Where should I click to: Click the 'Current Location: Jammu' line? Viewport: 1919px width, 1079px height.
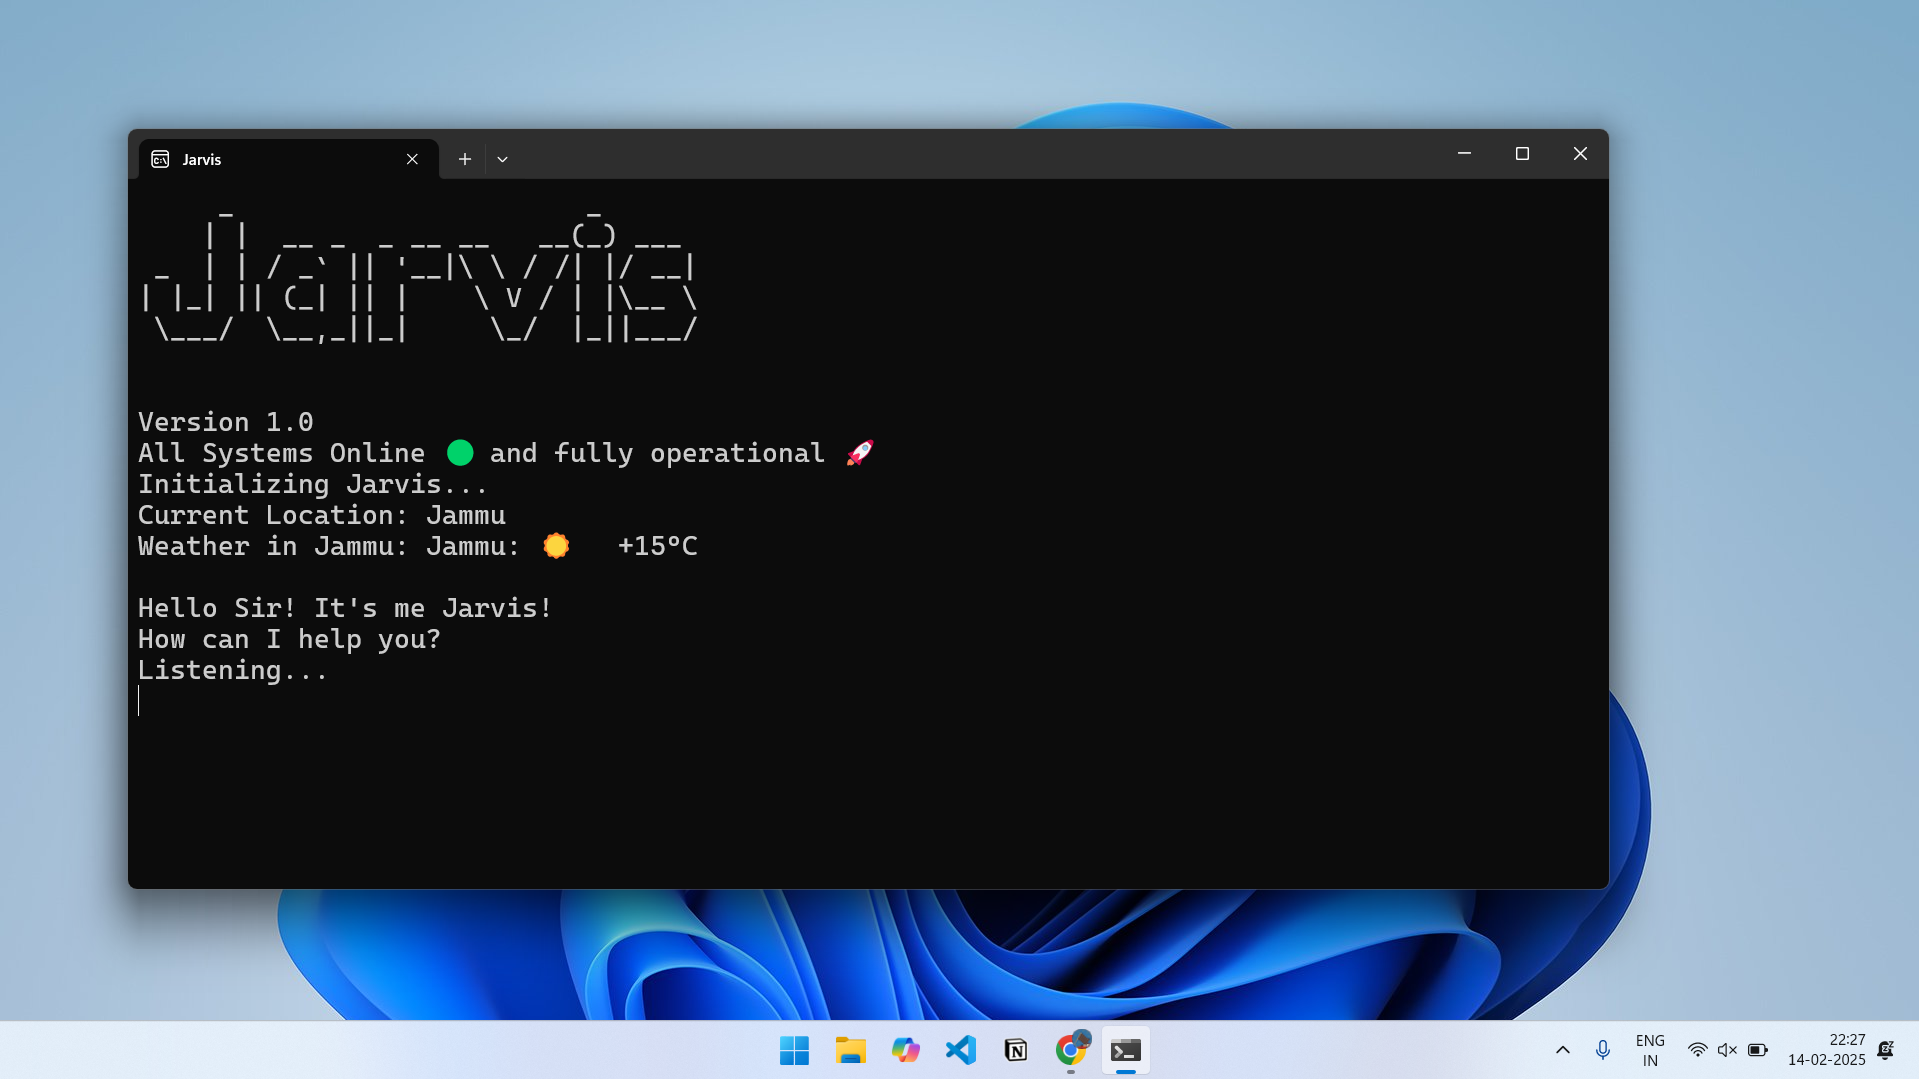coord(322,515)
